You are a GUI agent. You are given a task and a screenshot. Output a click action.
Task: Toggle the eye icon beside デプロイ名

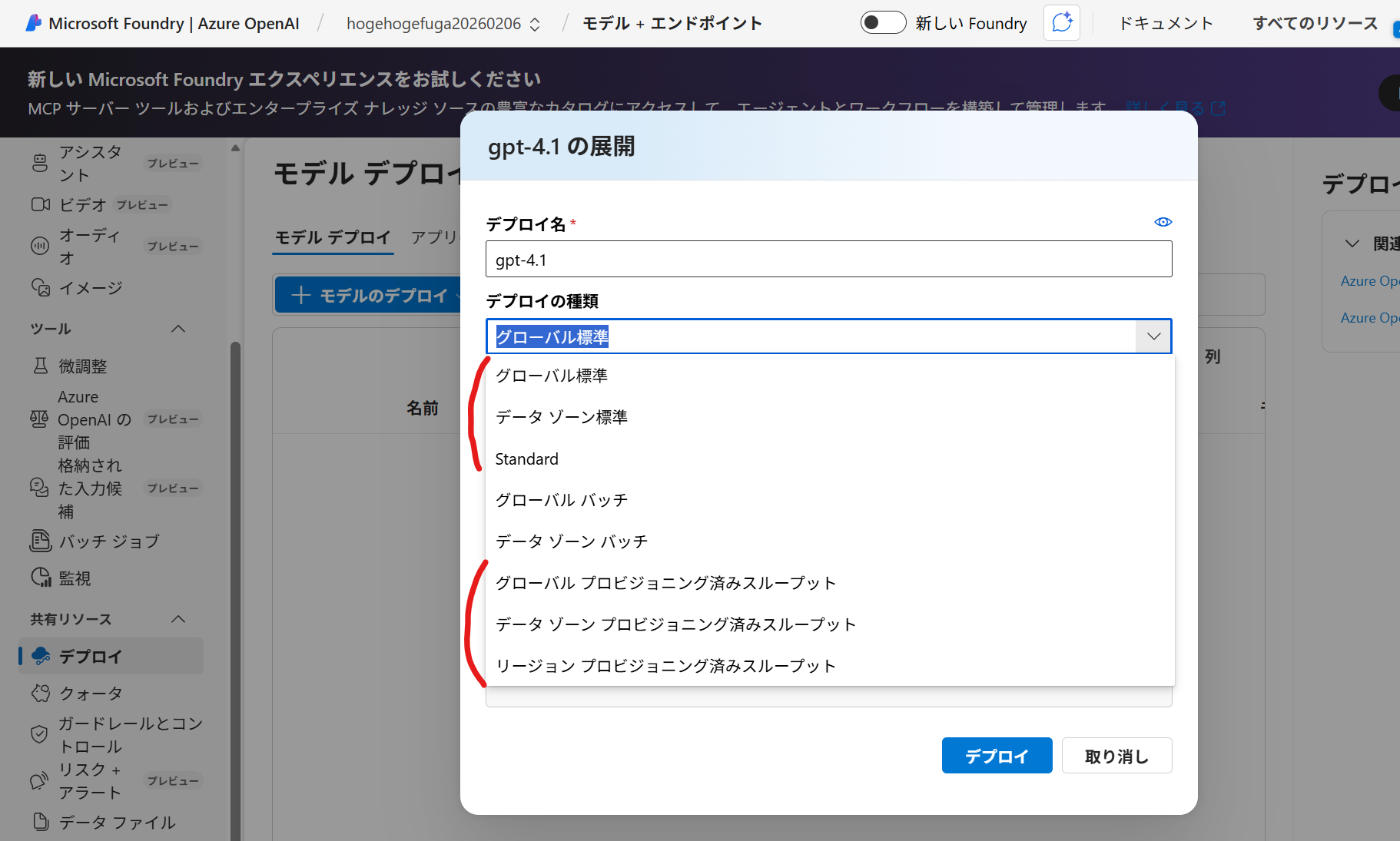point(1163,222)
